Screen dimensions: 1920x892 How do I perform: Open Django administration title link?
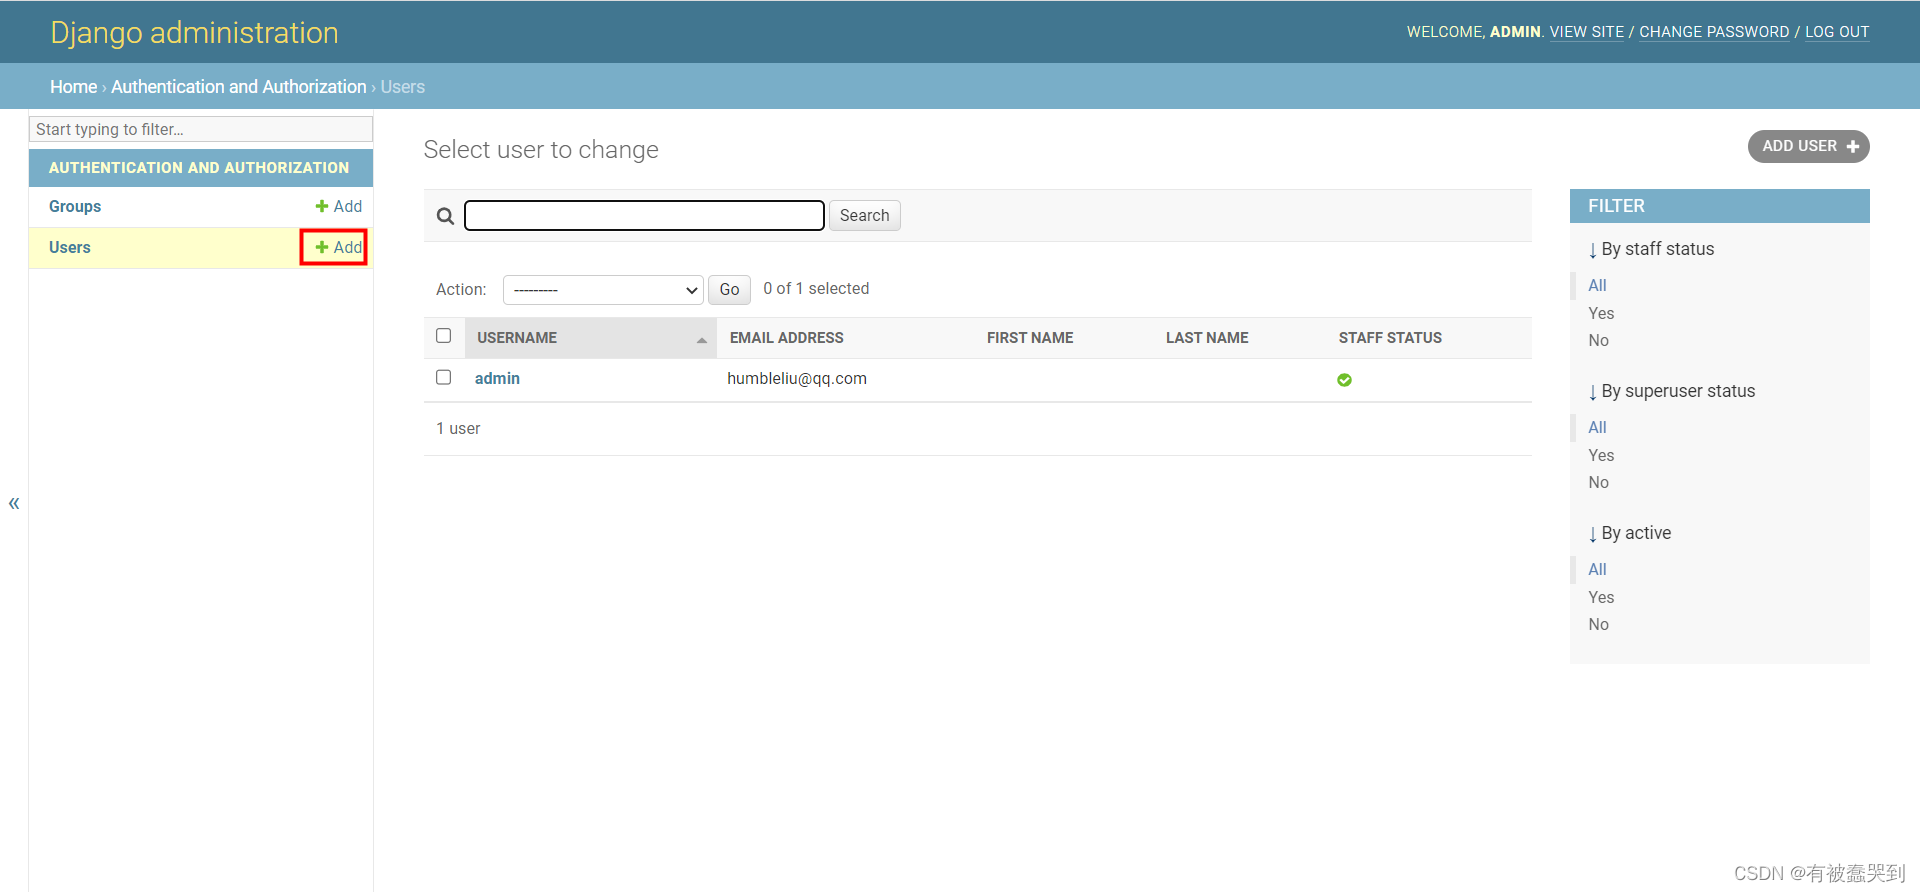(194, 33)
